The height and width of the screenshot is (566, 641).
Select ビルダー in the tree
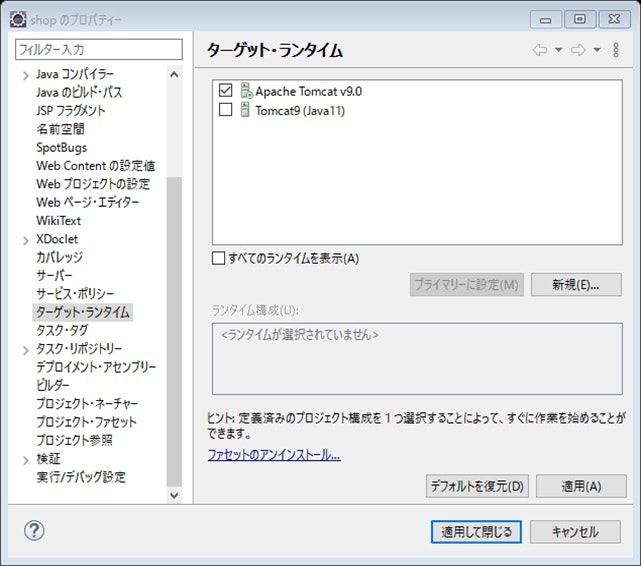(x=53, y=385)
